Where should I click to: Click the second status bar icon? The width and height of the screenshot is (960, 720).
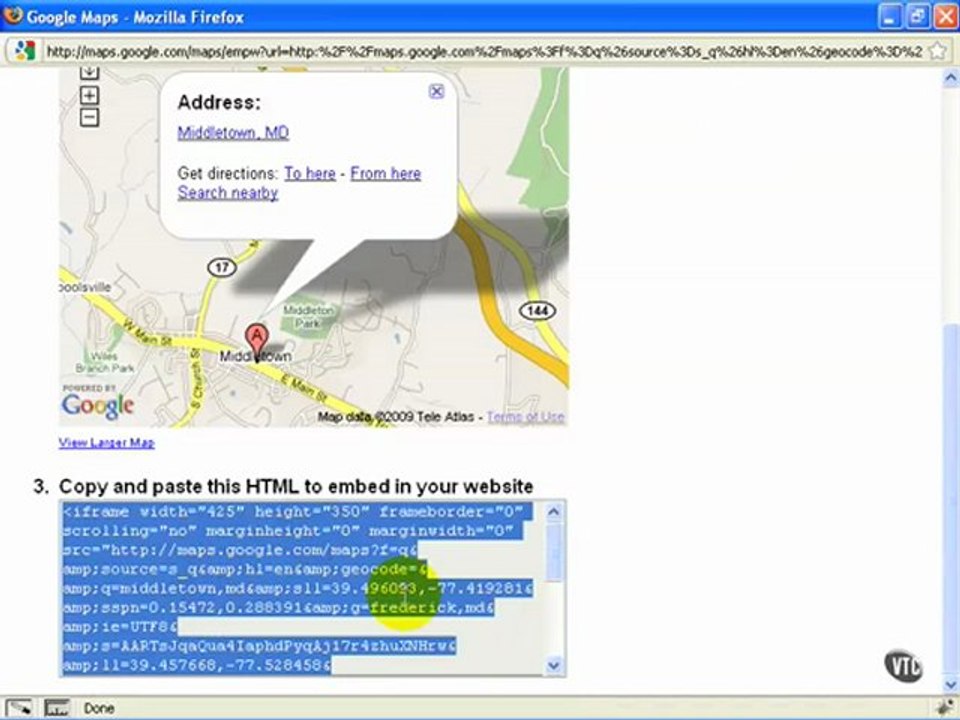[56, 708]
